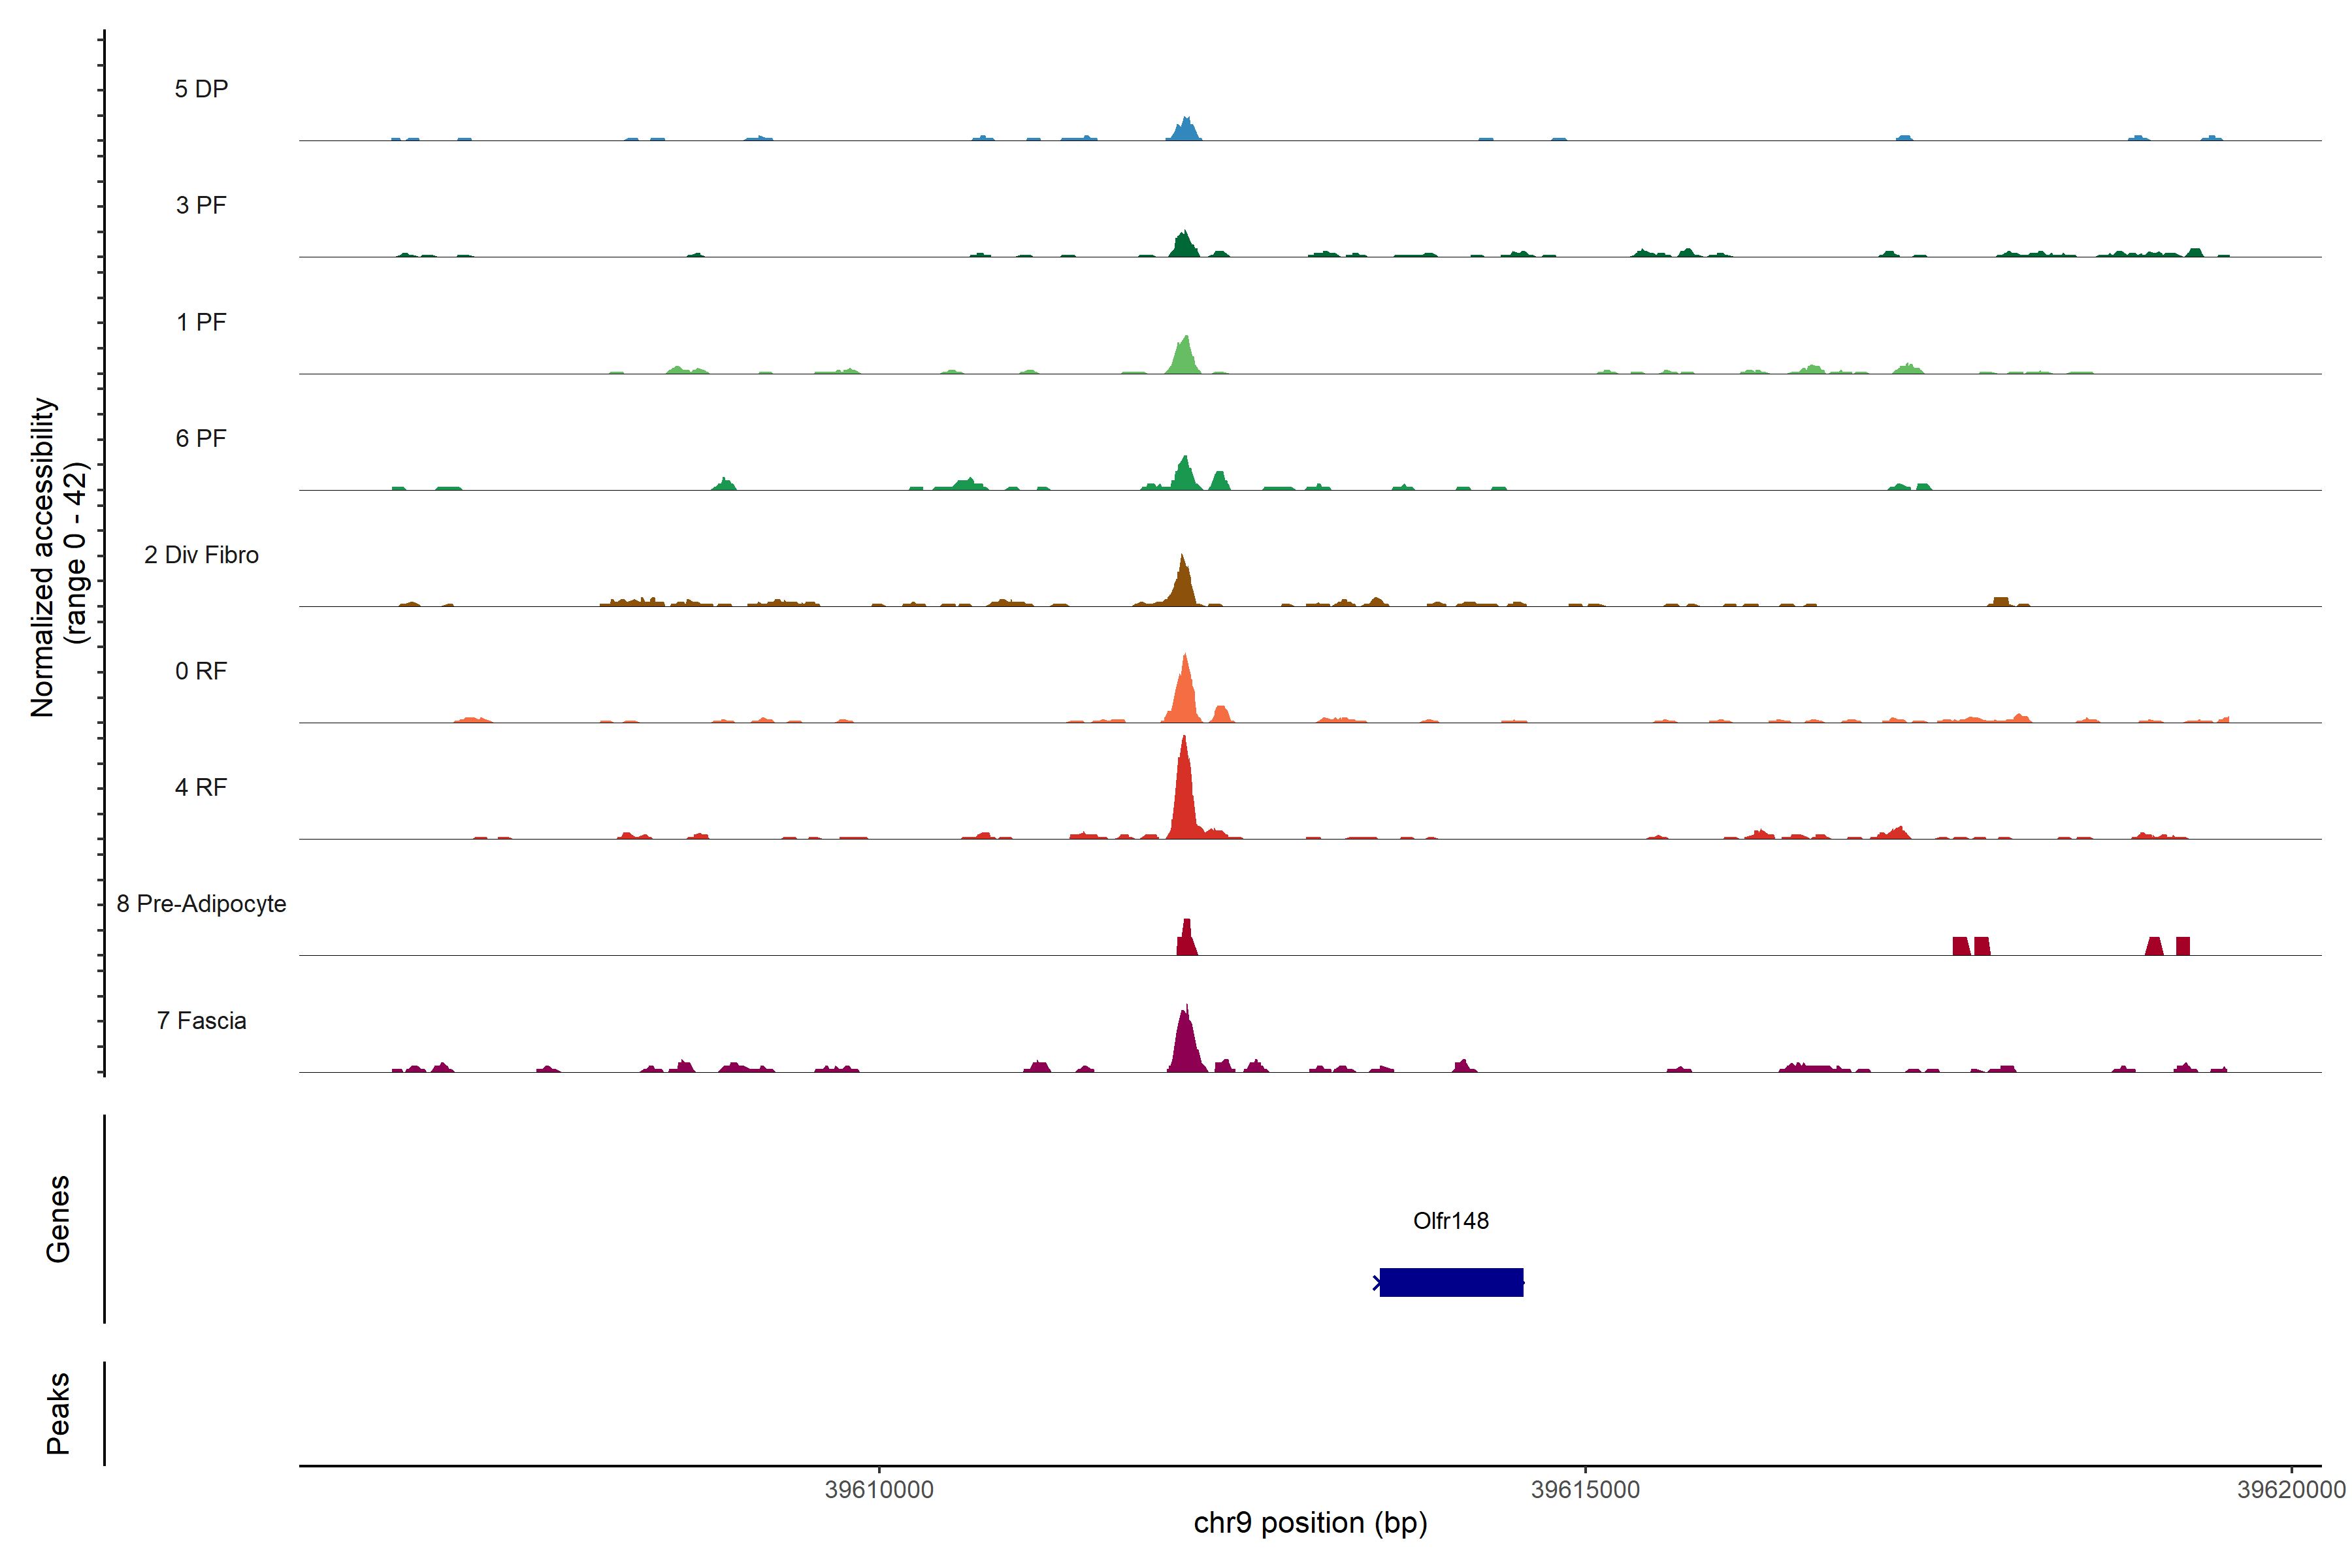2352x1568 pixels.
Task: Click the 0 RF track label
Action: pos(201,671)
